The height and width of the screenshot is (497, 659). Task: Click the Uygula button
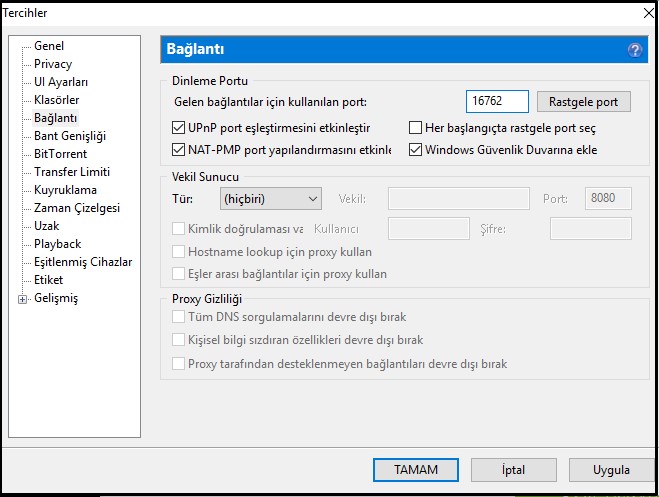click(x=611, y=470)
